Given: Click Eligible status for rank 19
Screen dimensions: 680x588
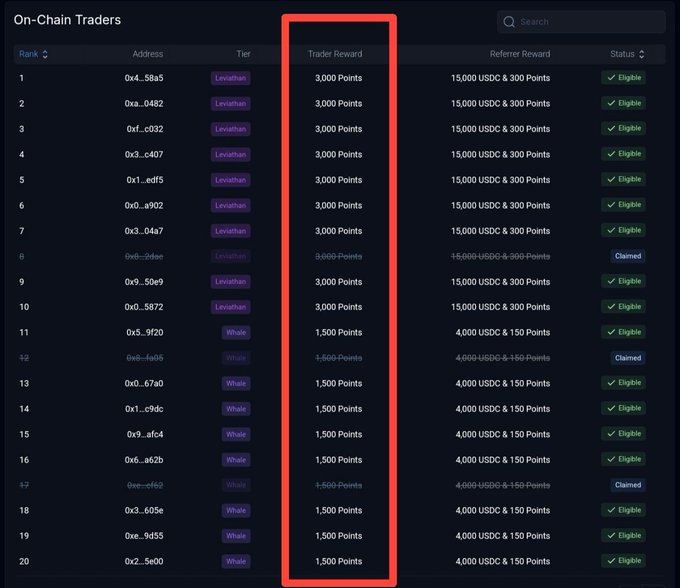Looking at the screenshot, I should (623, 536).
